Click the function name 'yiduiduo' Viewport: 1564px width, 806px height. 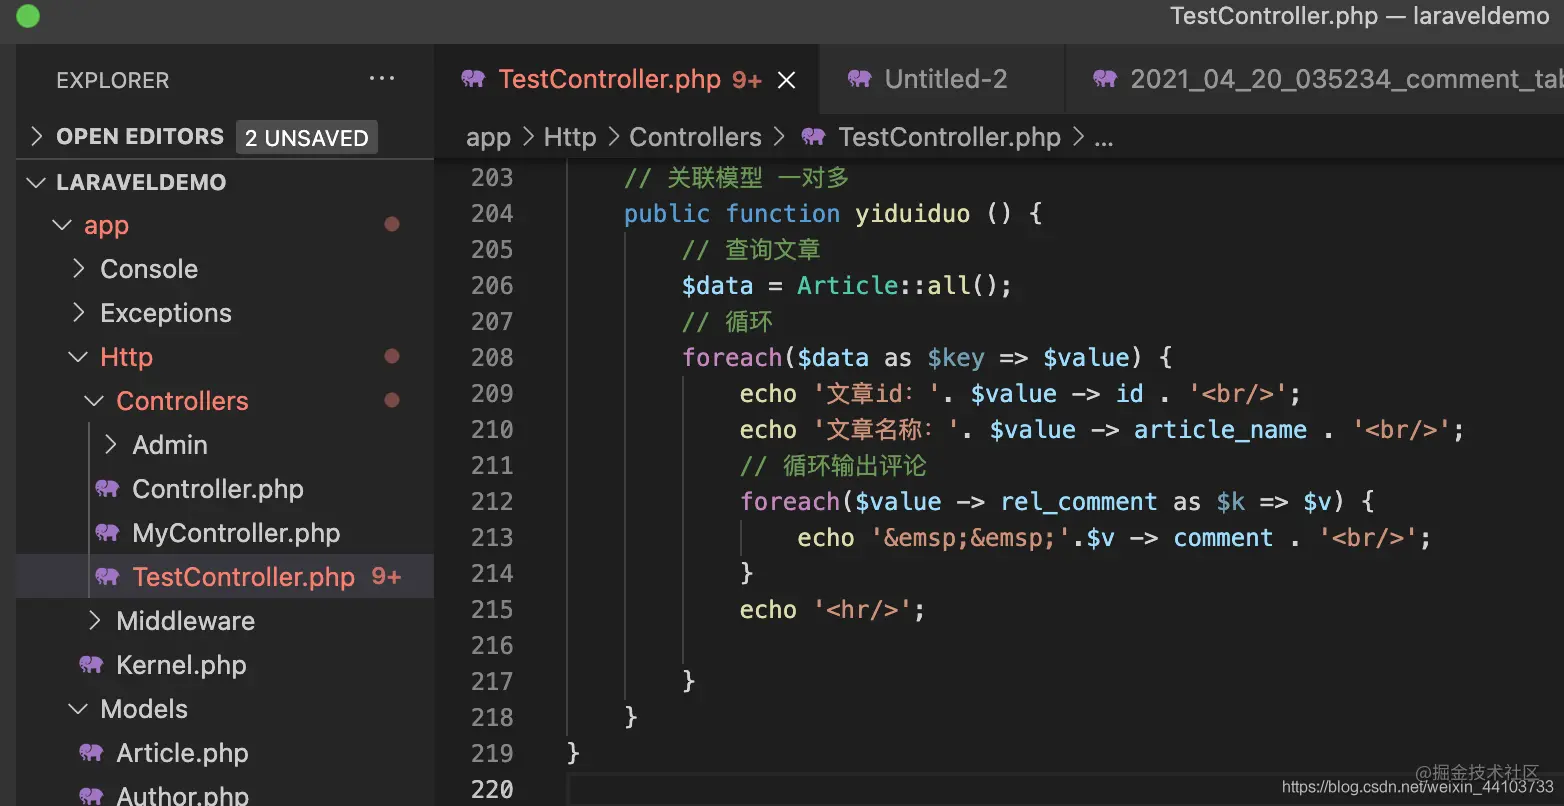[x=912, y=213]
